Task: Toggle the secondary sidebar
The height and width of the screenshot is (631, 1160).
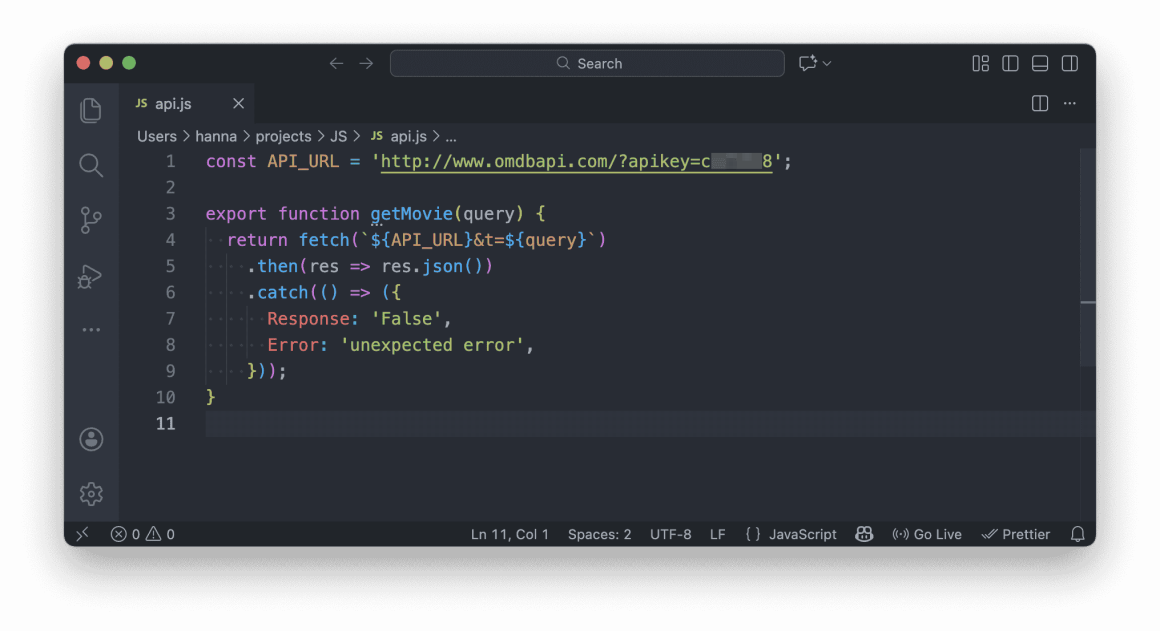Action: [1070, 62]
